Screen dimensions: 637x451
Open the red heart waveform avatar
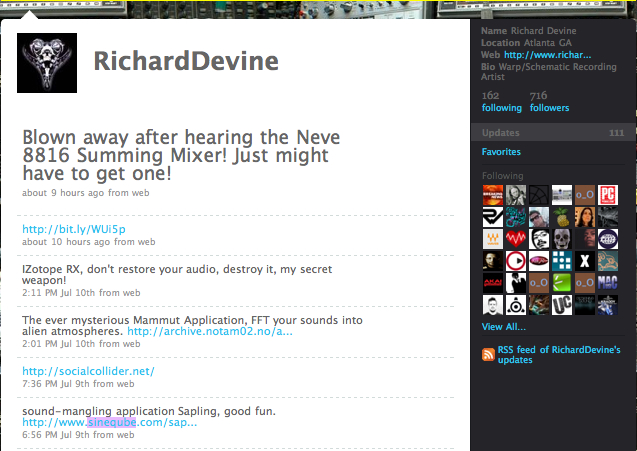tap(516, 239)
